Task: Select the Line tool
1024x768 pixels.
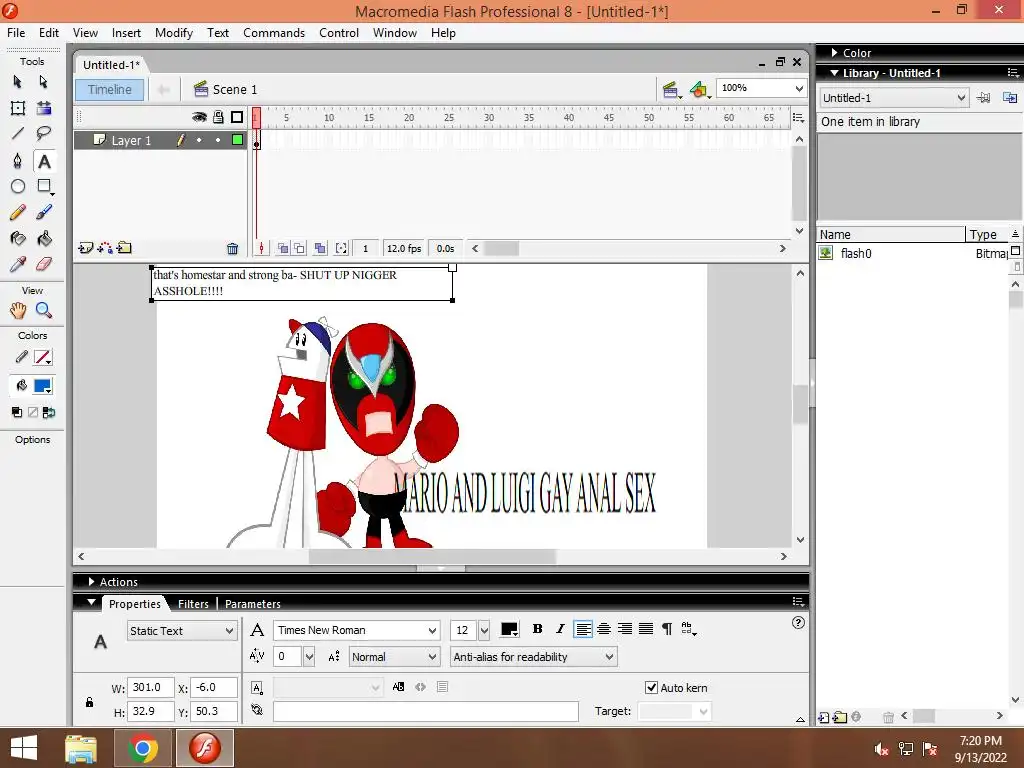Action: [x=18, y=134]
